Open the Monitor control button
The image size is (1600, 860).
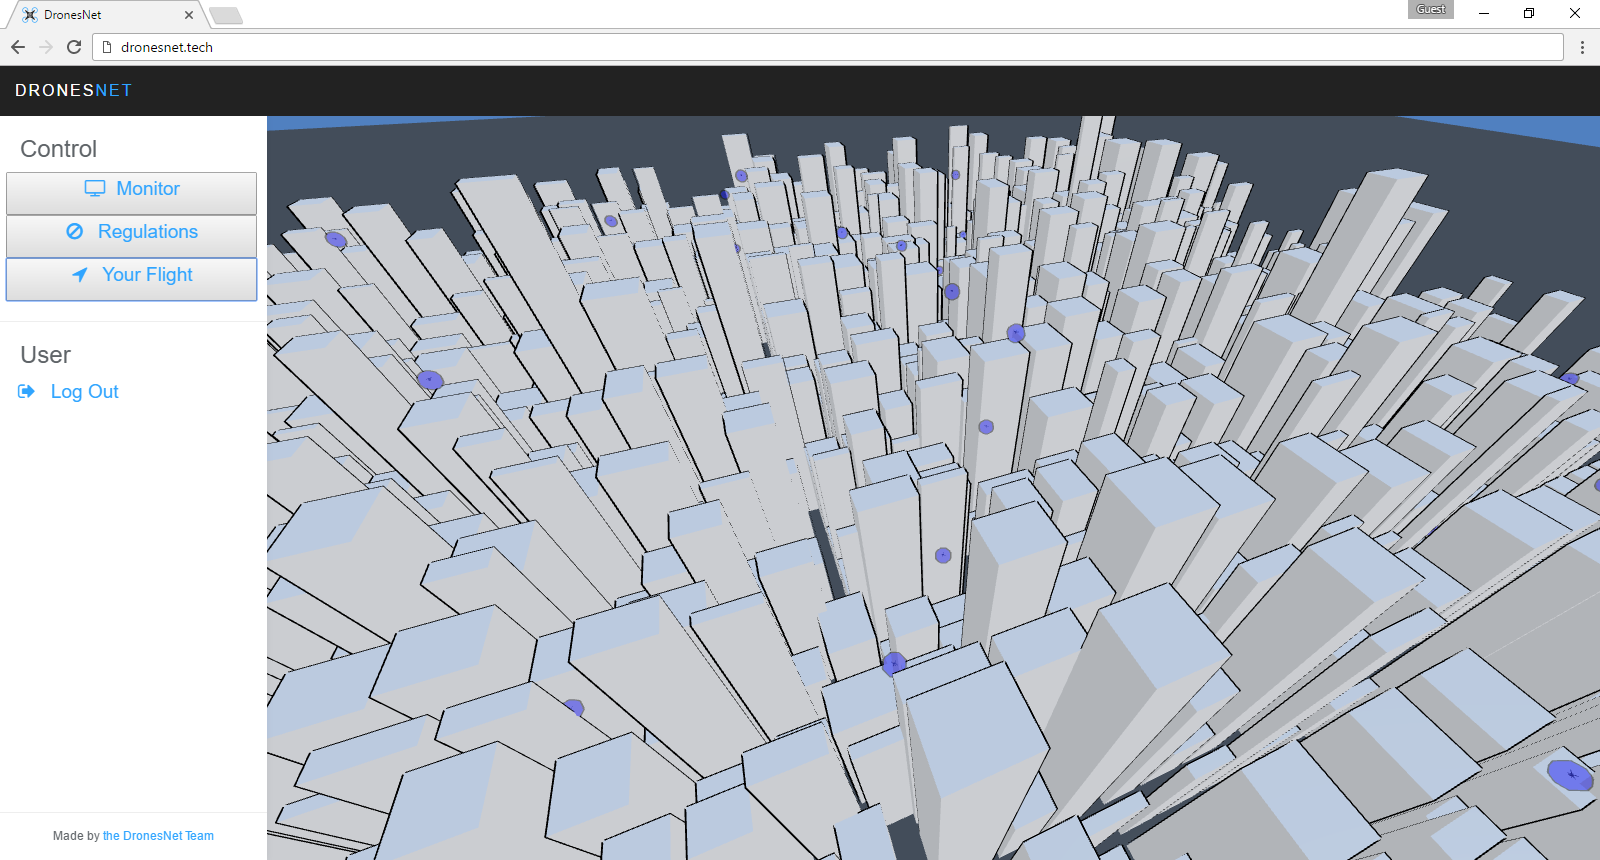tap(131, 193)
